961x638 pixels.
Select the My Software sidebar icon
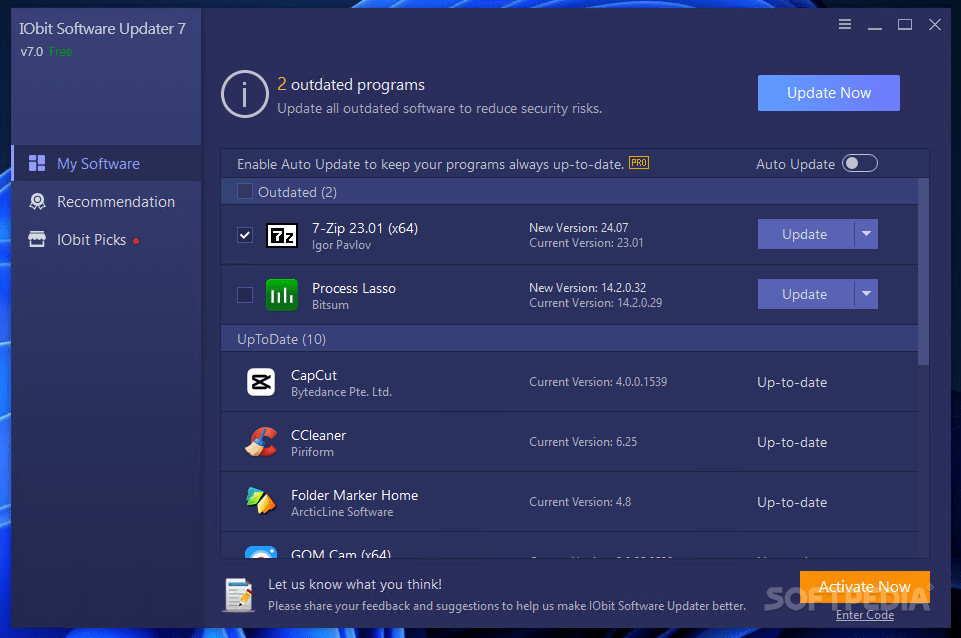click(x=37, y=162)
